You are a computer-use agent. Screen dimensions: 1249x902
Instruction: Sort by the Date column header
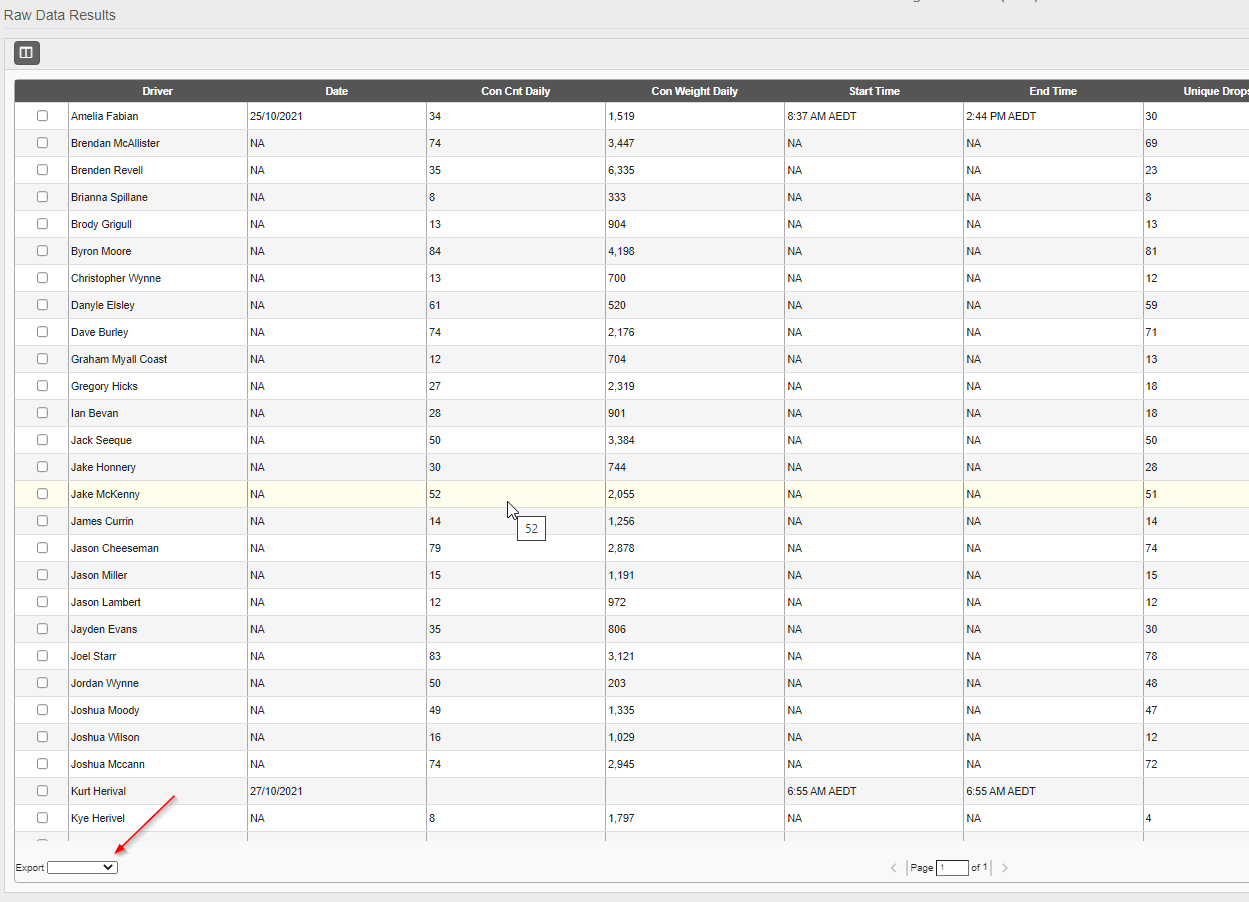coord(337,91)
